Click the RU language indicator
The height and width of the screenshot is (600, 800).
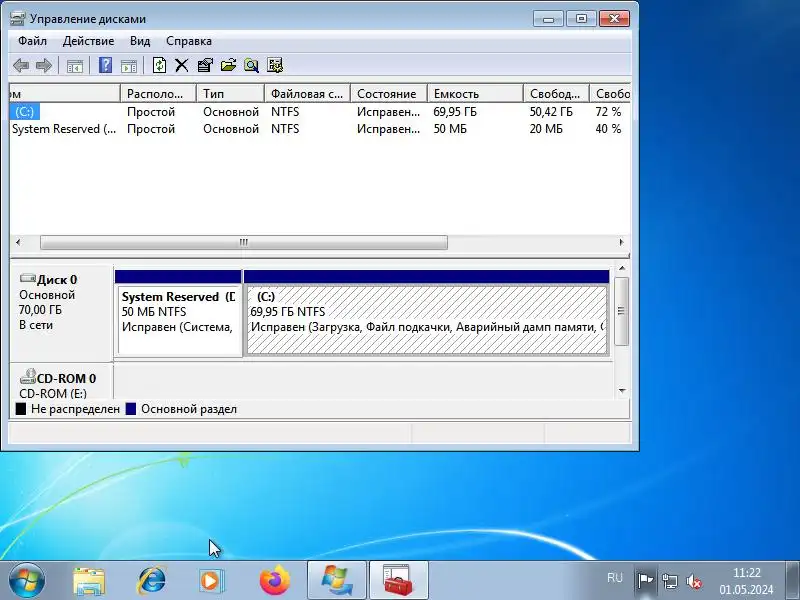click(x=615, y=578)
